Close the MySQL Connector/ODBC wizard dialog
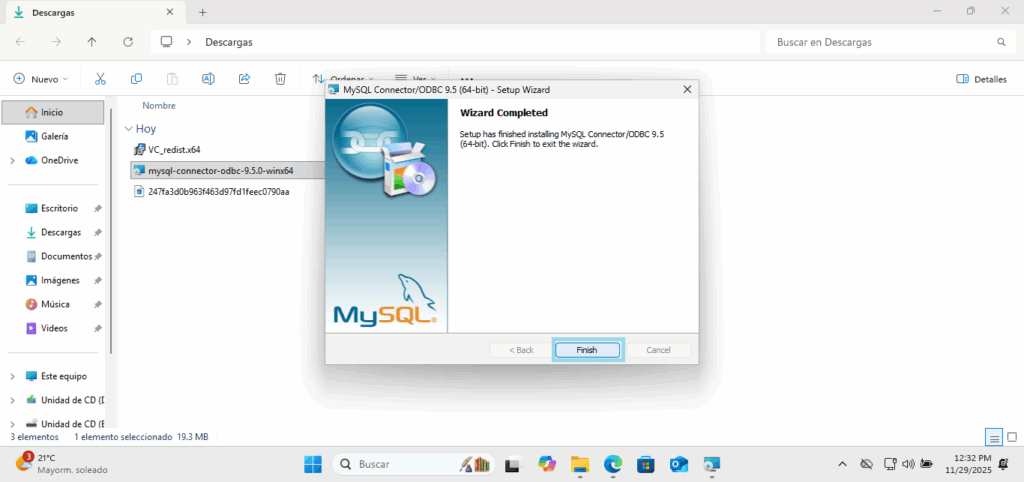 coord(686,89)
